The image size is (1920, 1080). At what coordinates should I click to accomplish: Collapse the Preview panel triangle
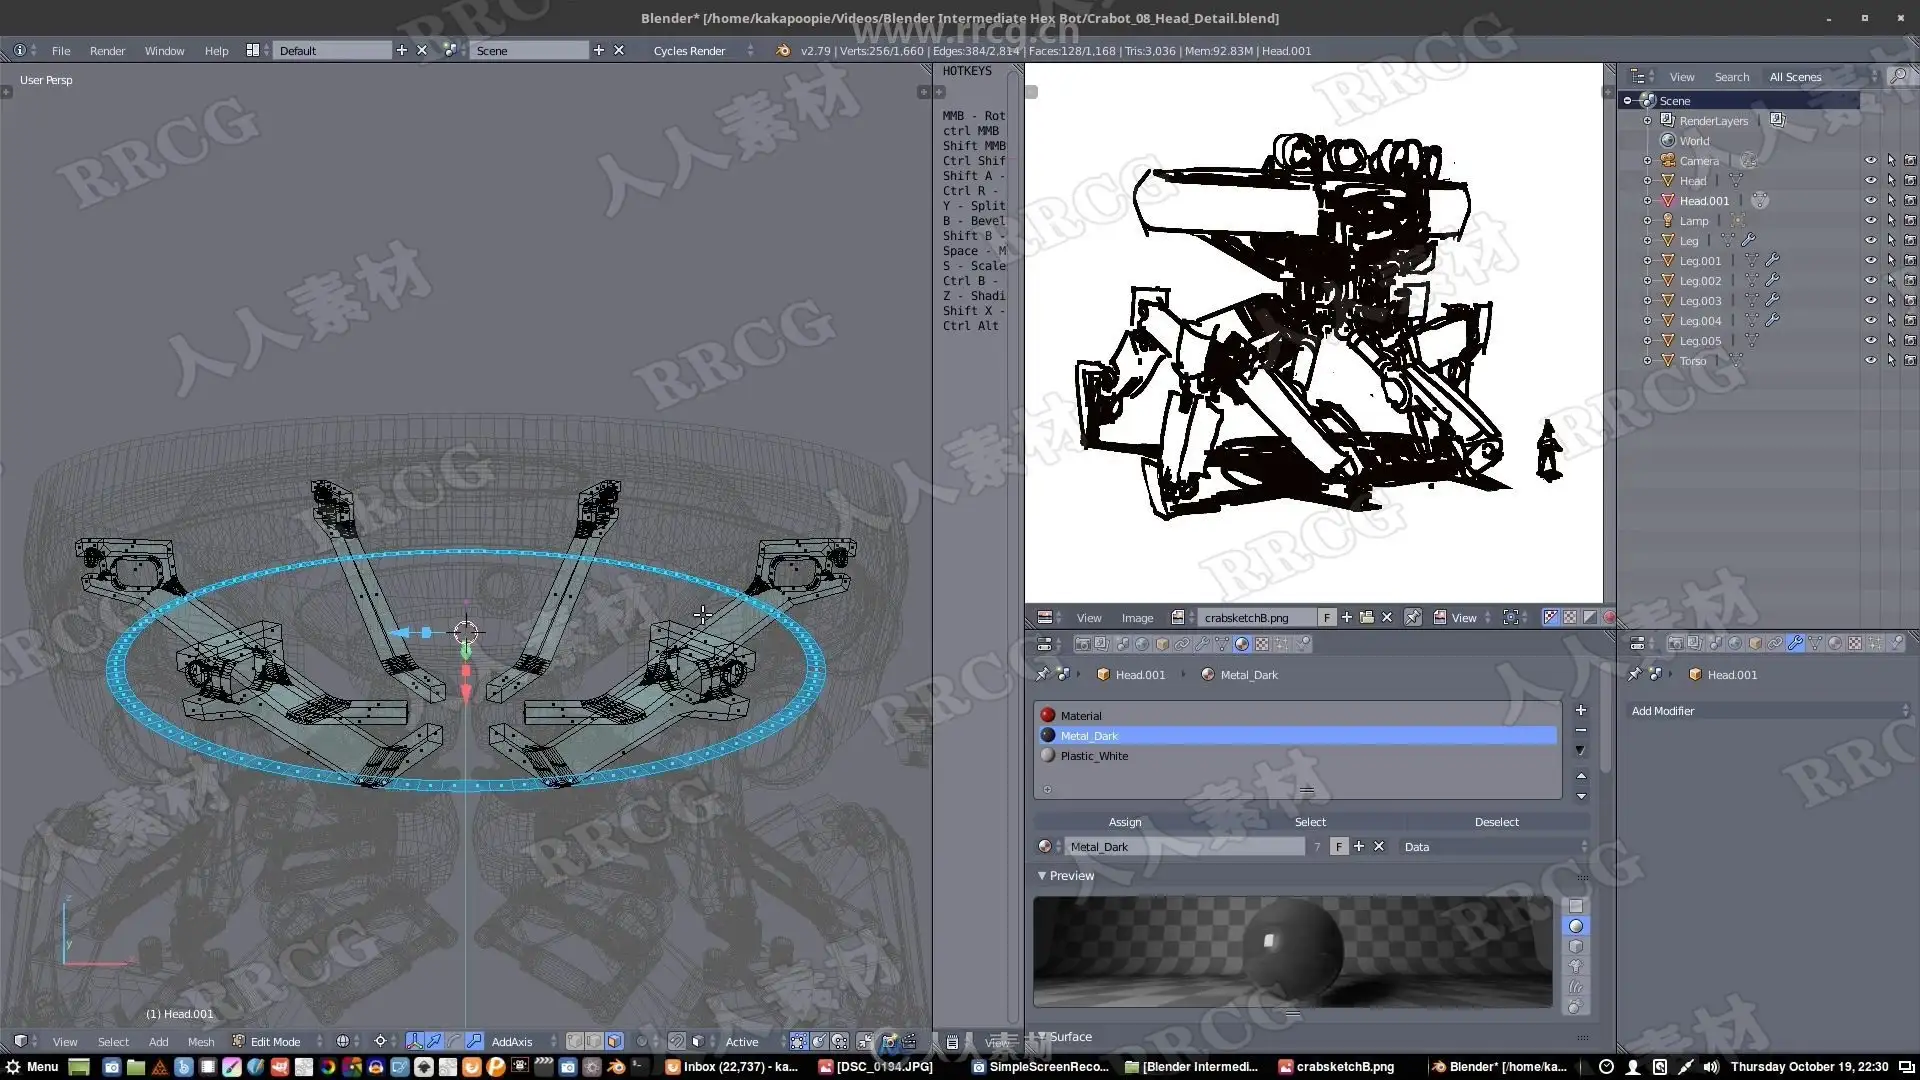[x=1042, y=876]
